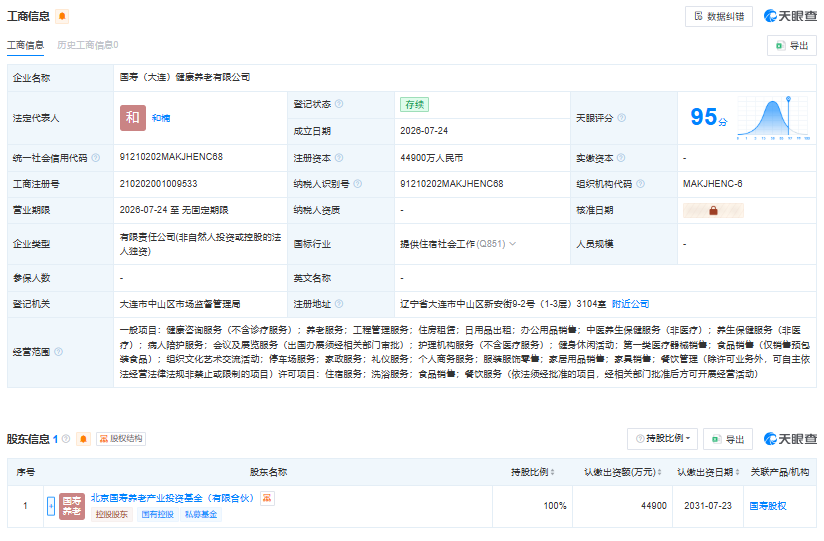824x541 pixels.
Task: Click help icon next to 注册资本
Action: tap(339, 158)
